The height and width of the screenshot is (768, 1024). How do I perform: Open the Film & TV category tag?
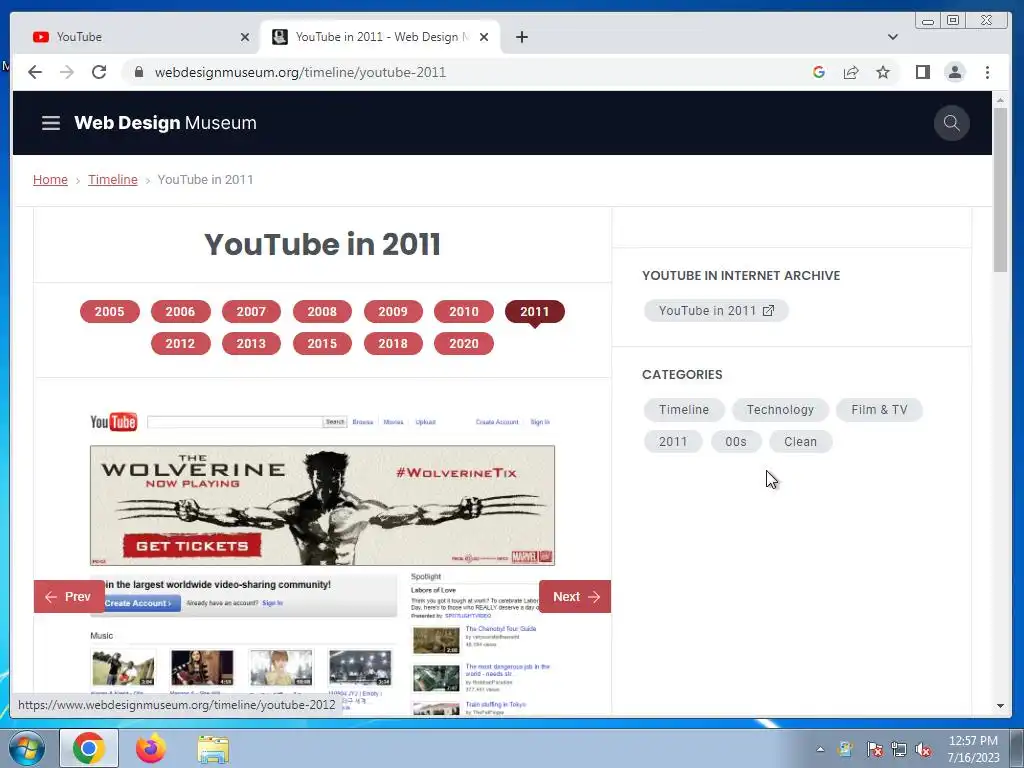pos(879,409)
